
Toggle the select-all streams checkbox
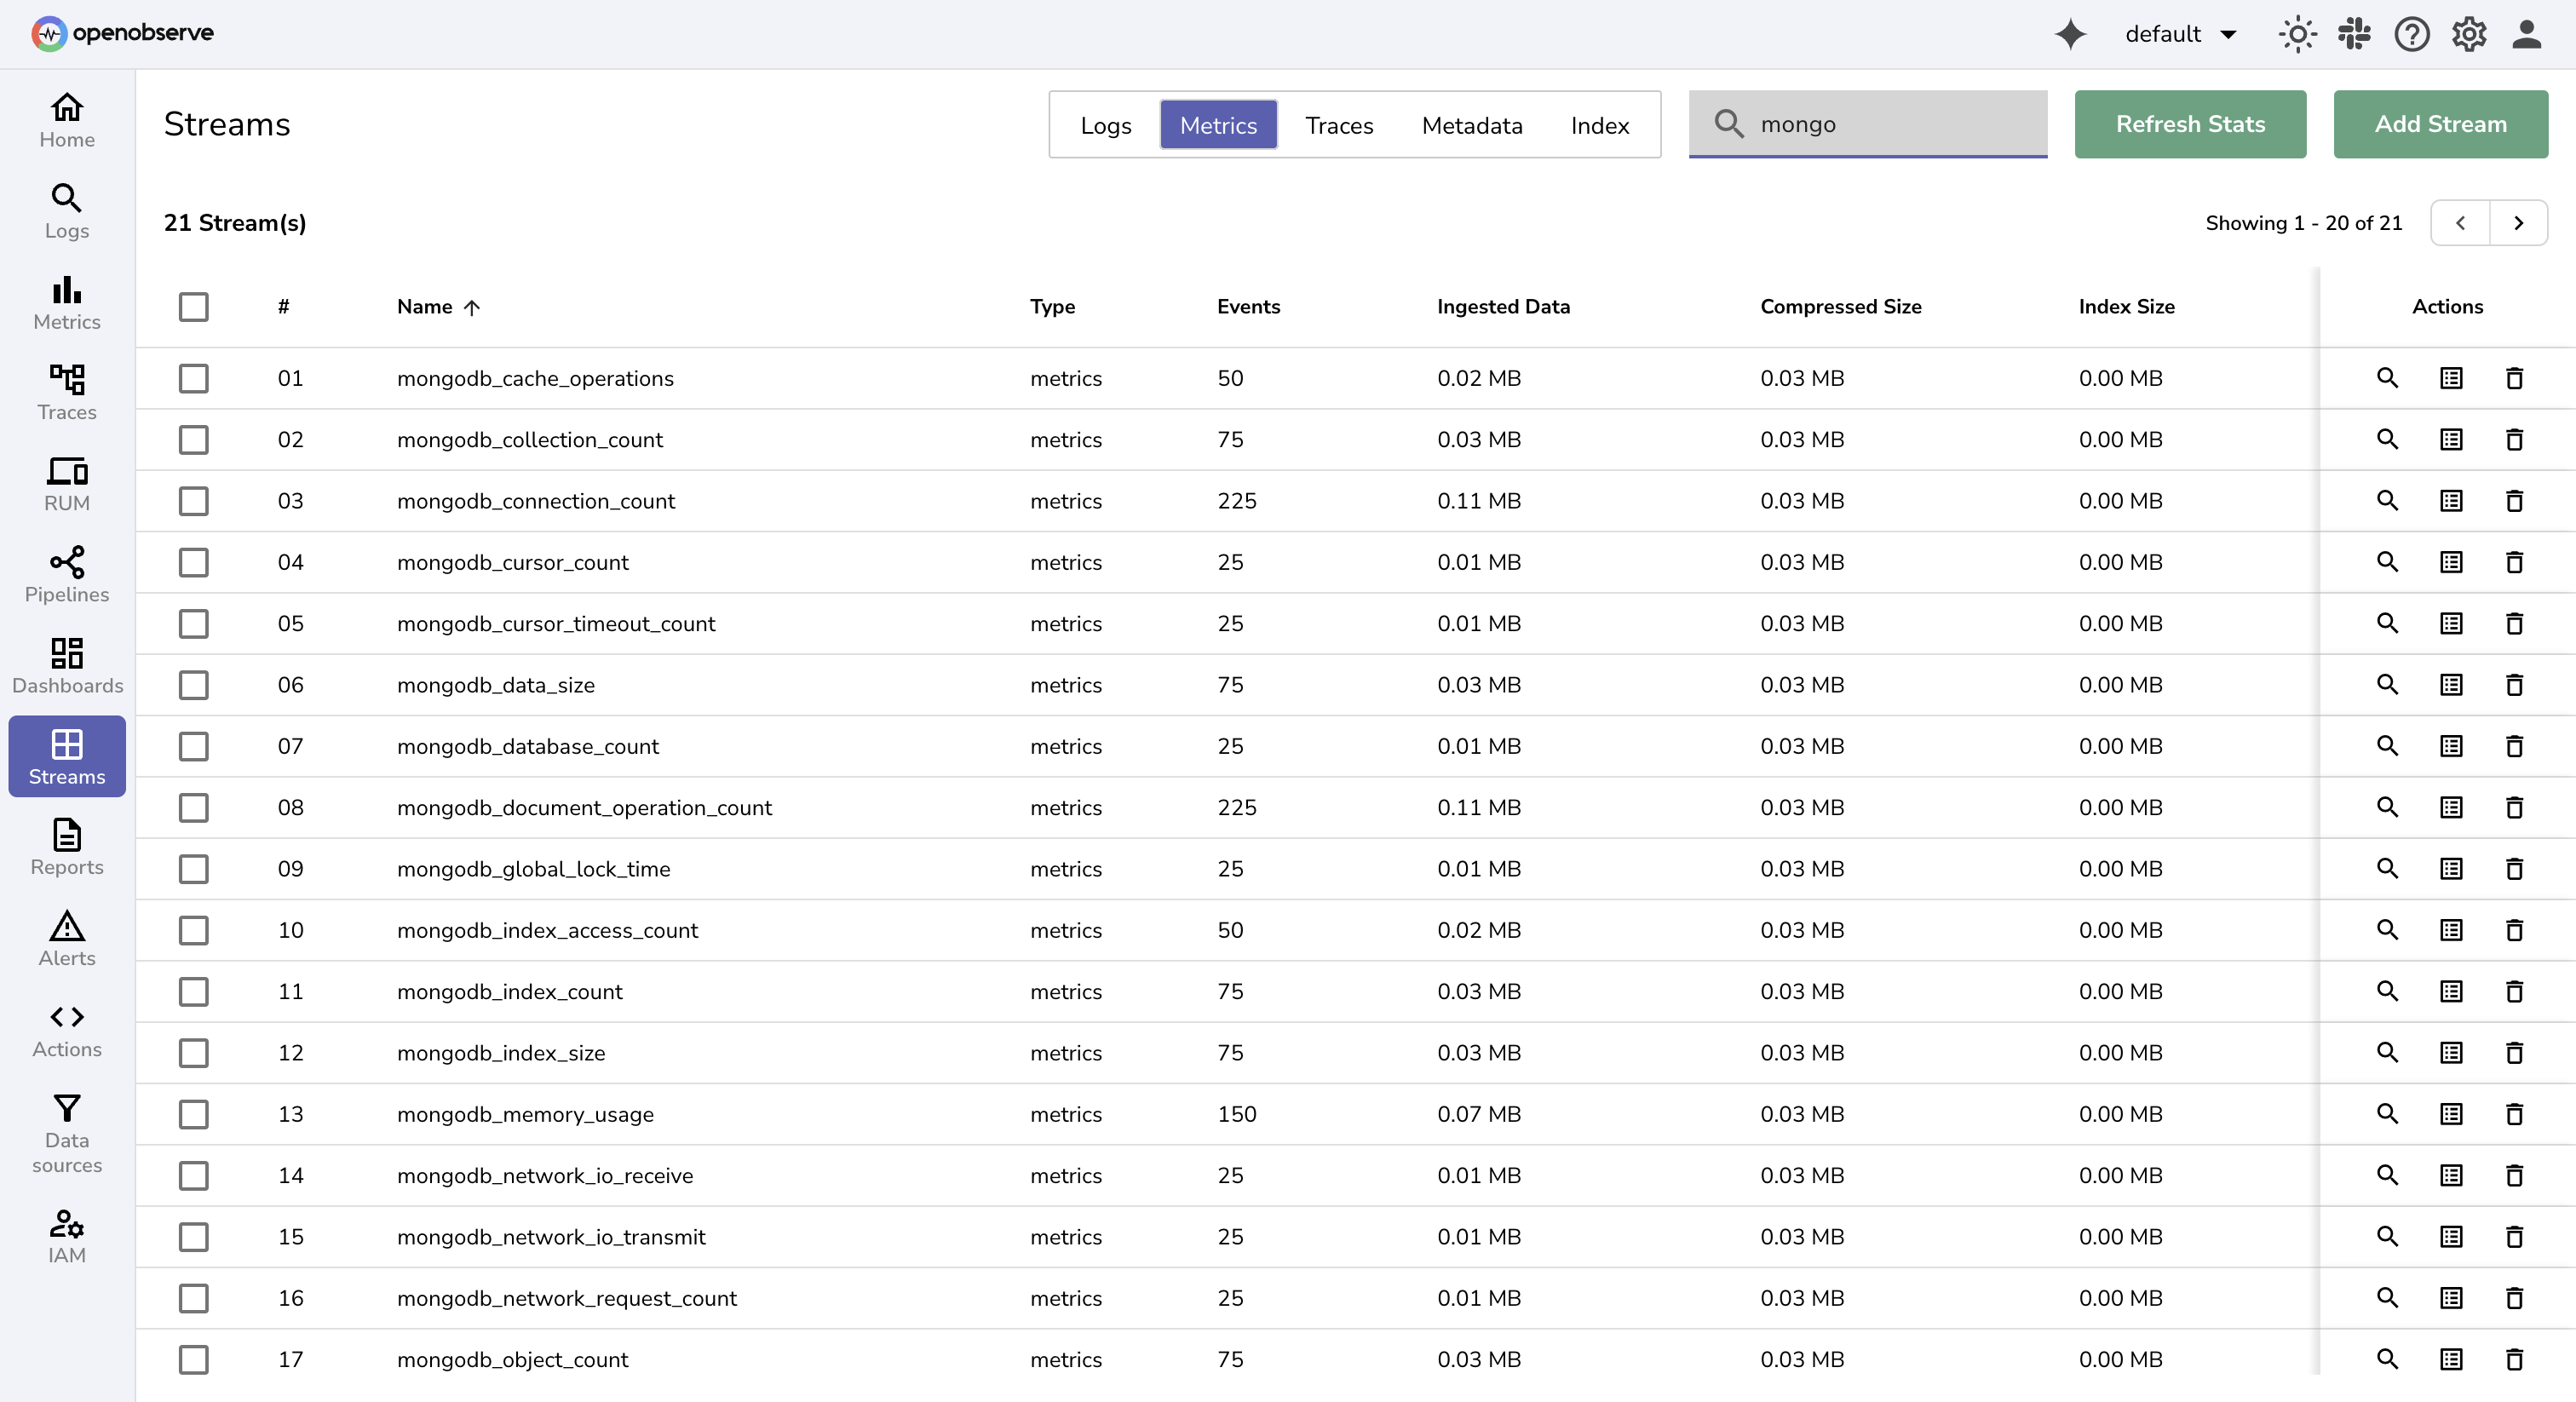193,307
